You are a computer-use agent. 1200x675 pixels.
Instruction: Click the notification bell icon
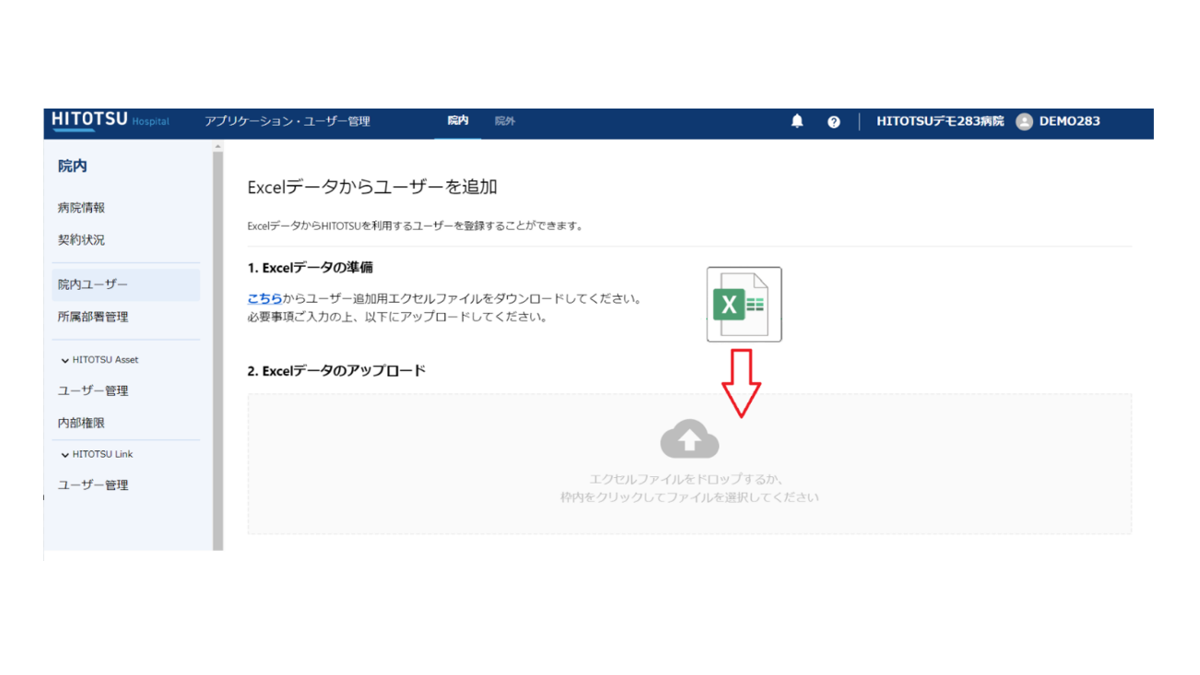click(x=797, y=121)
